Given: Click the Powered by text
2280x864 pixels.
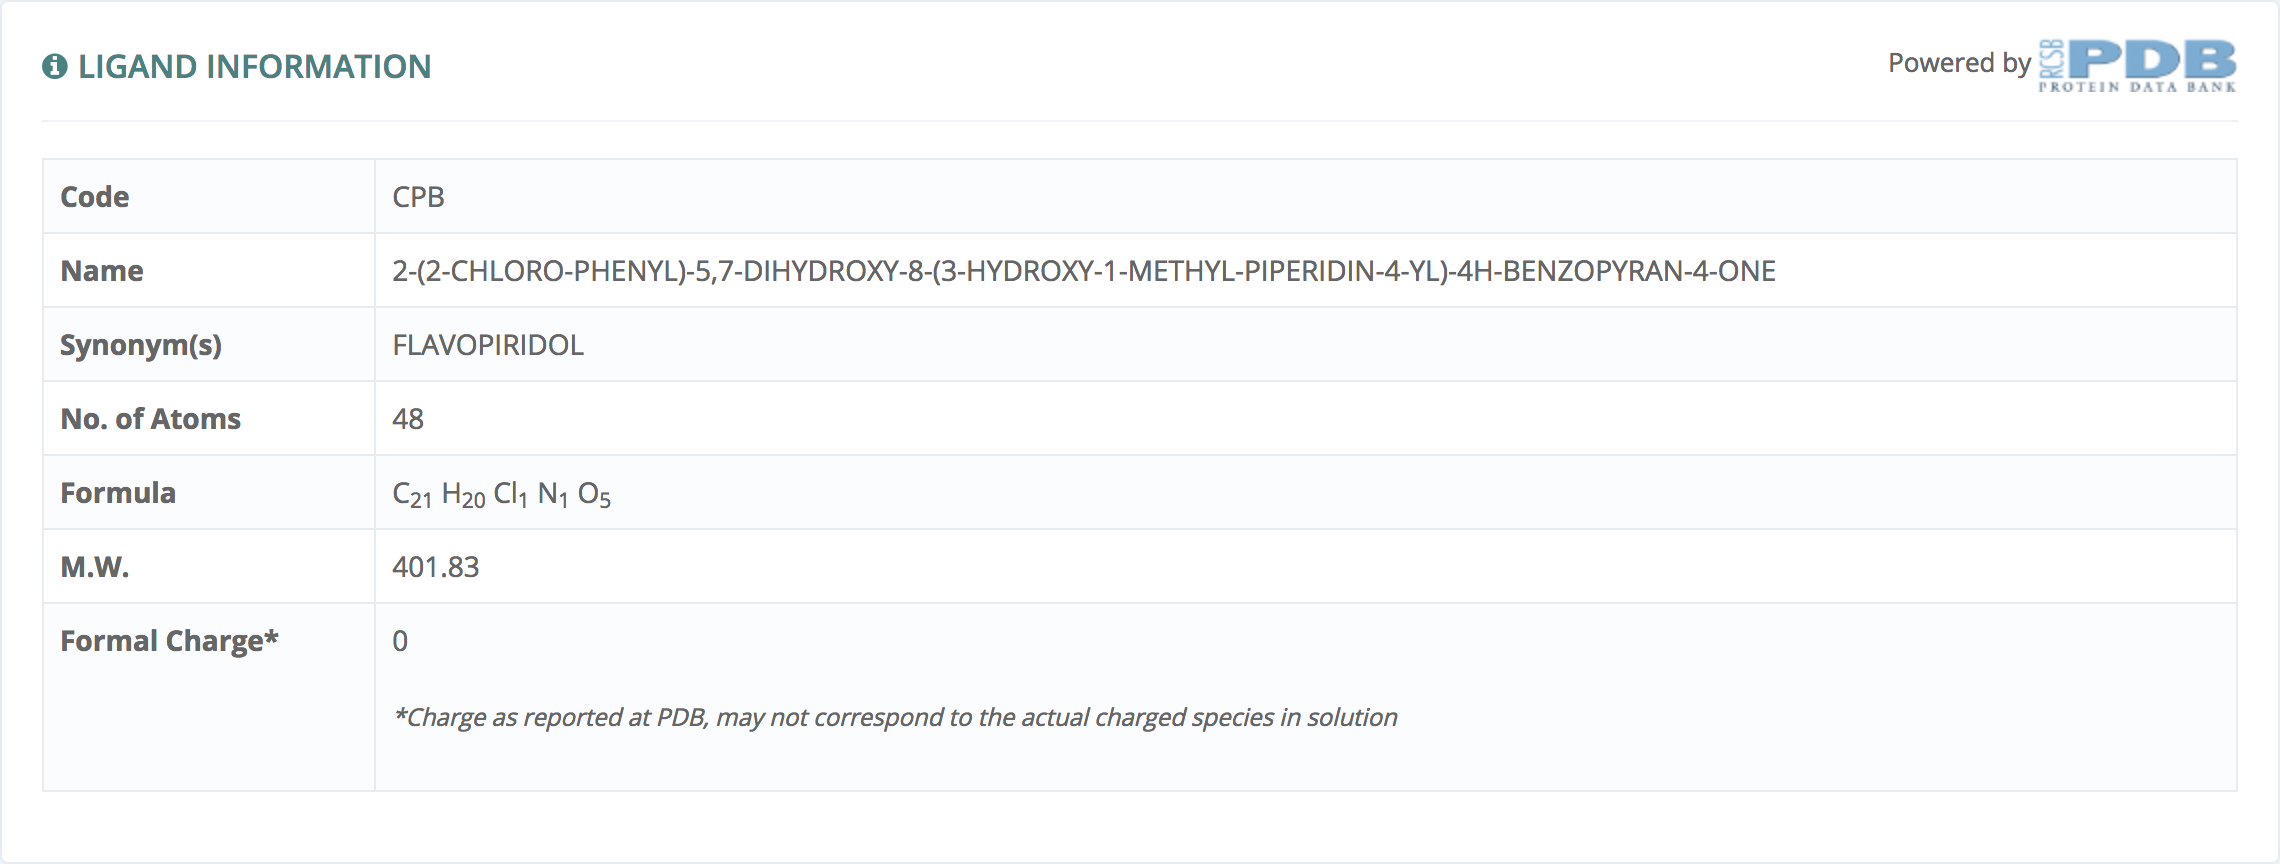Looking at the screenshot, I should coord(1958,63).
